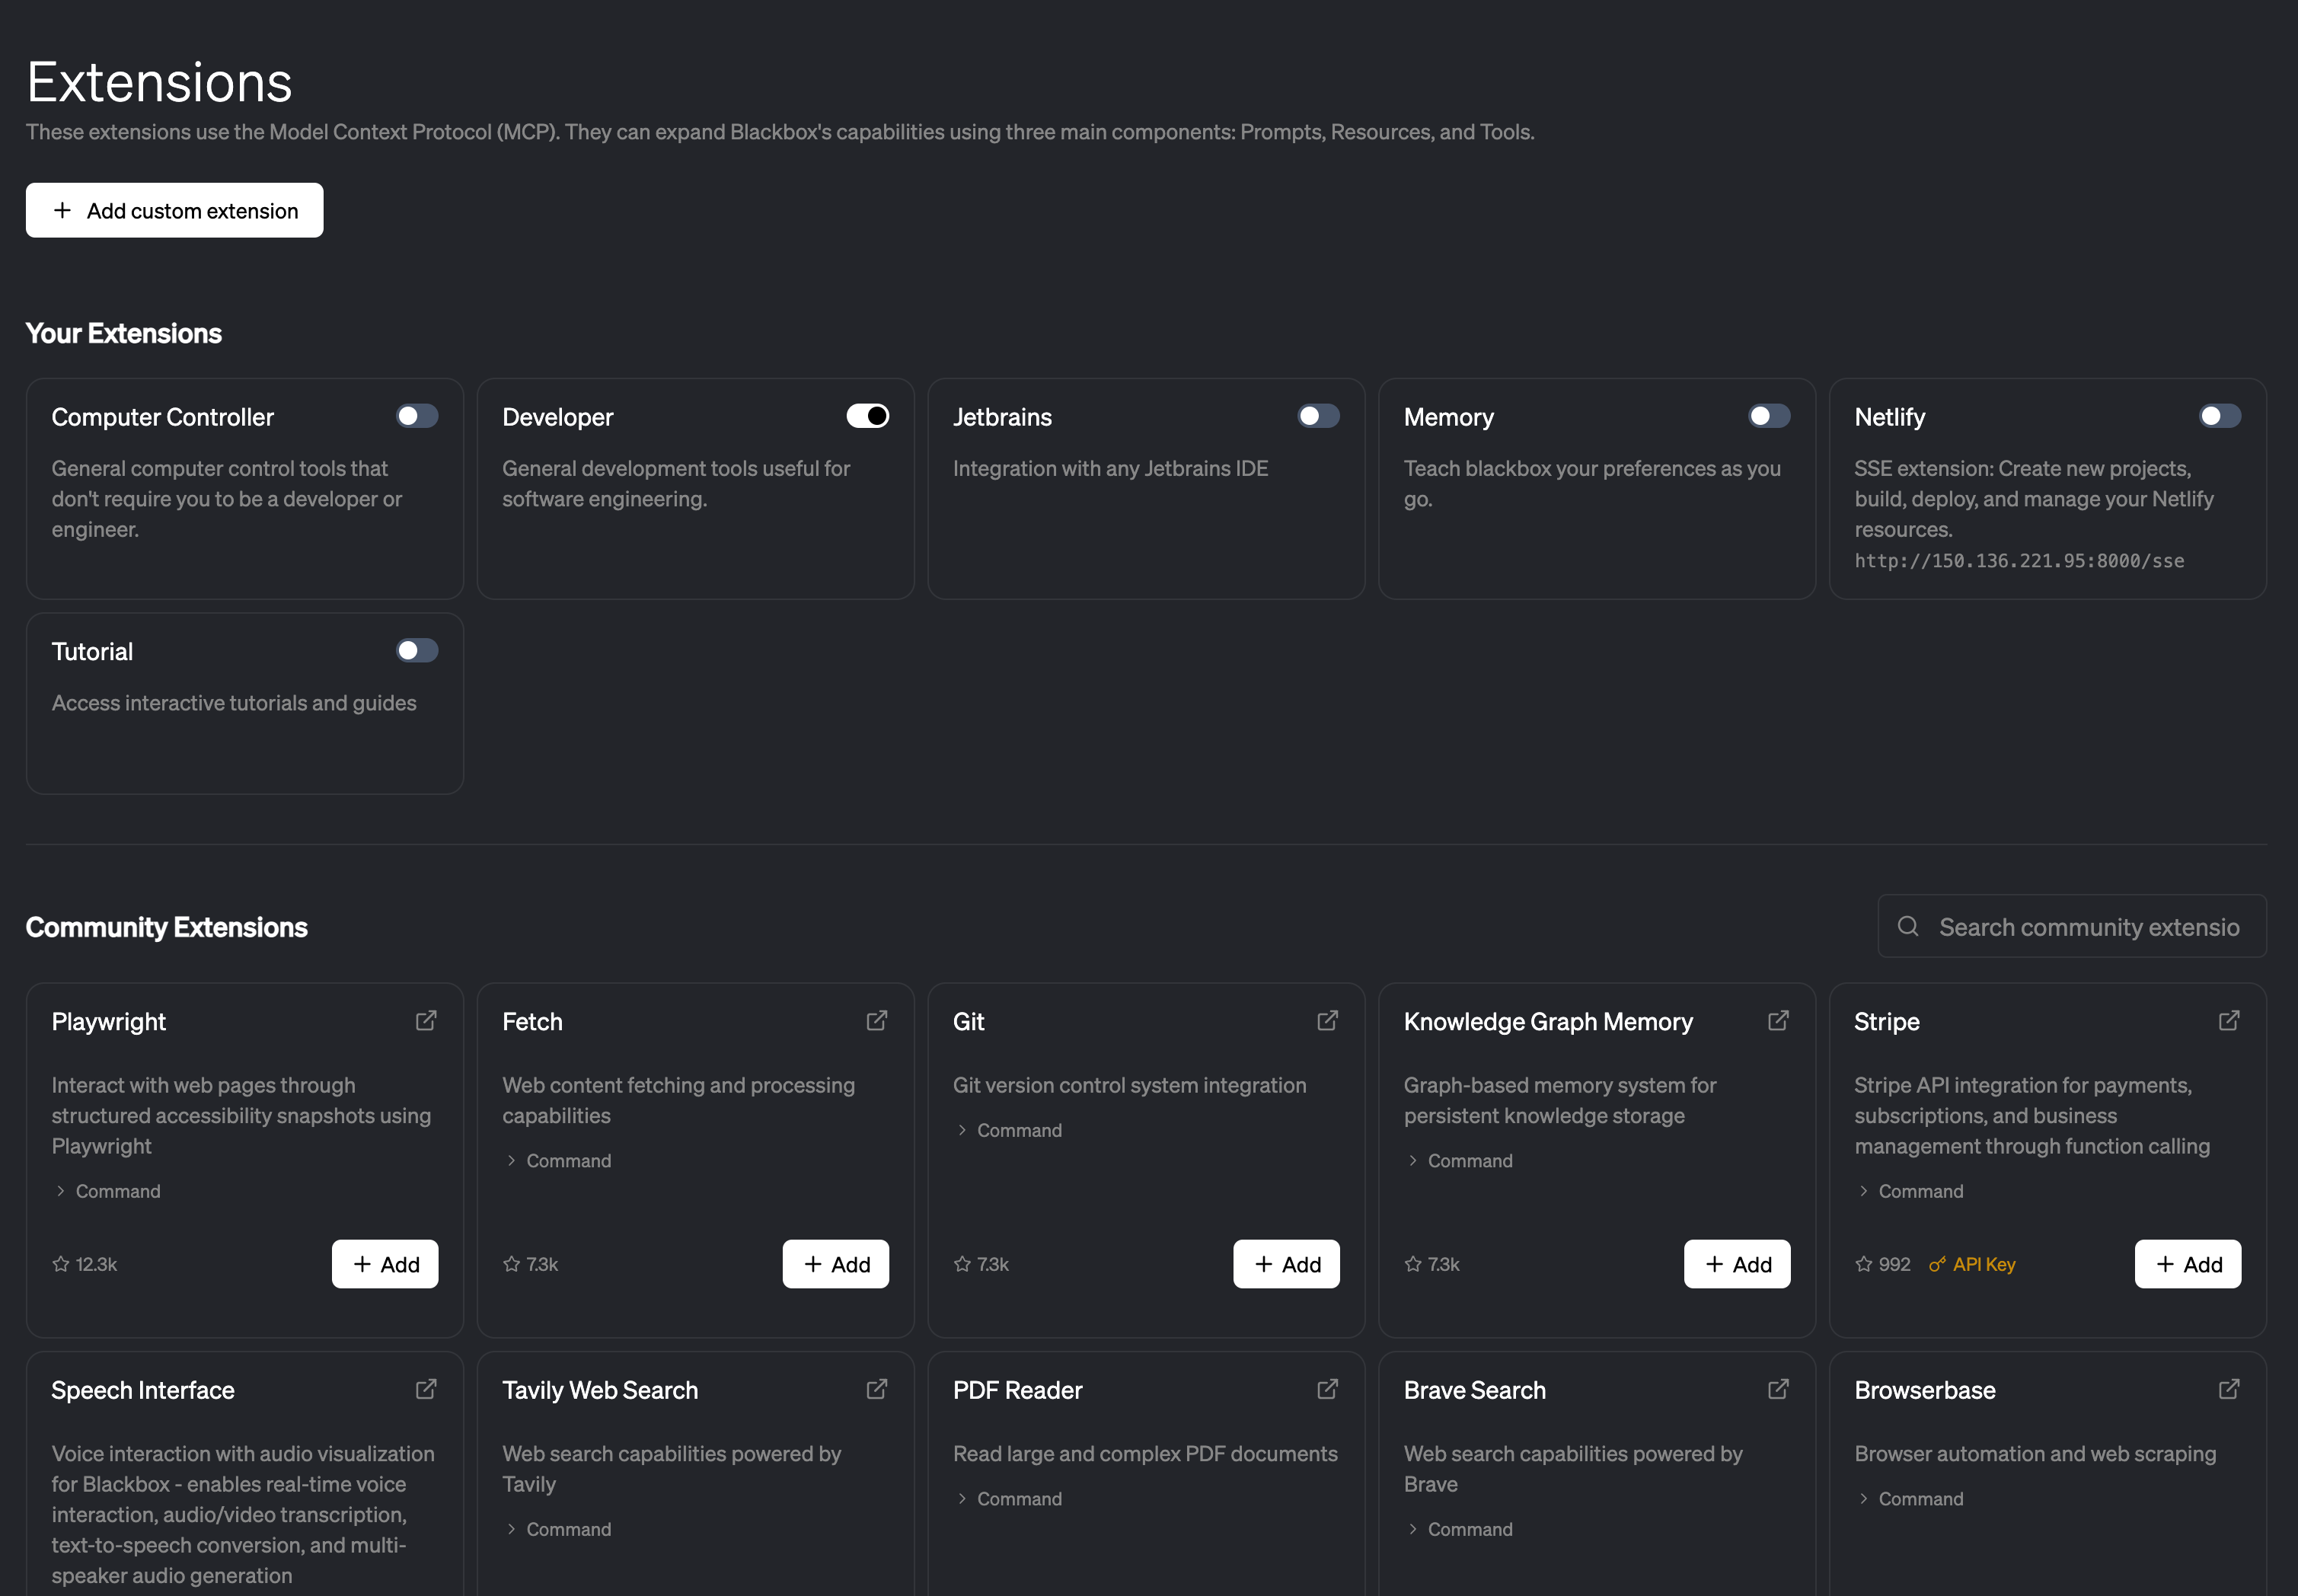
Task: Enable the Jetbrains extension toggle
Action: pos(1319,416)
